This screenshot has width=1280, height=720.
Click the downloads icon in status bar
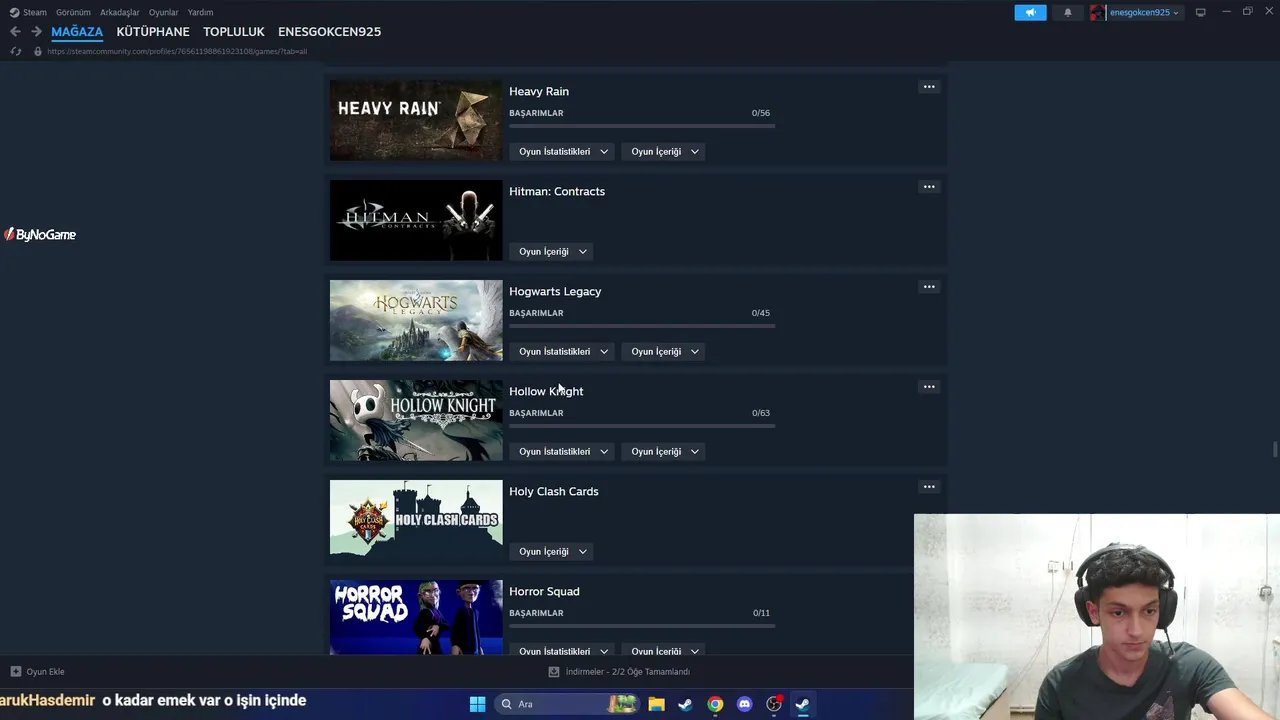(554, 672)
